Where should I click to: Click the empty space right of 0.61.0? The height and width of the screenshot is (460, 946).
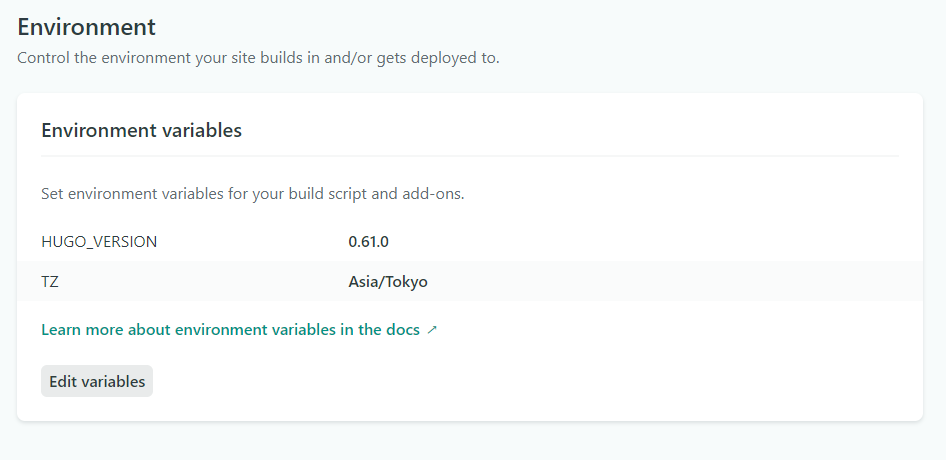click(640, 241)
